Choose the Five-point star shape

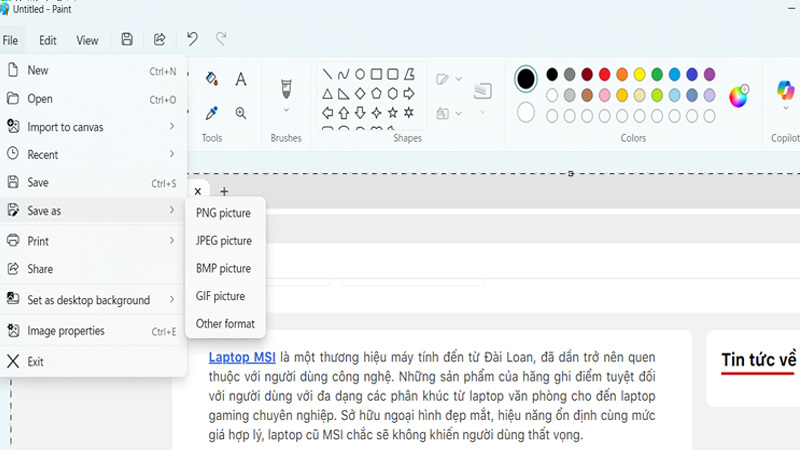tap(393, 113)
